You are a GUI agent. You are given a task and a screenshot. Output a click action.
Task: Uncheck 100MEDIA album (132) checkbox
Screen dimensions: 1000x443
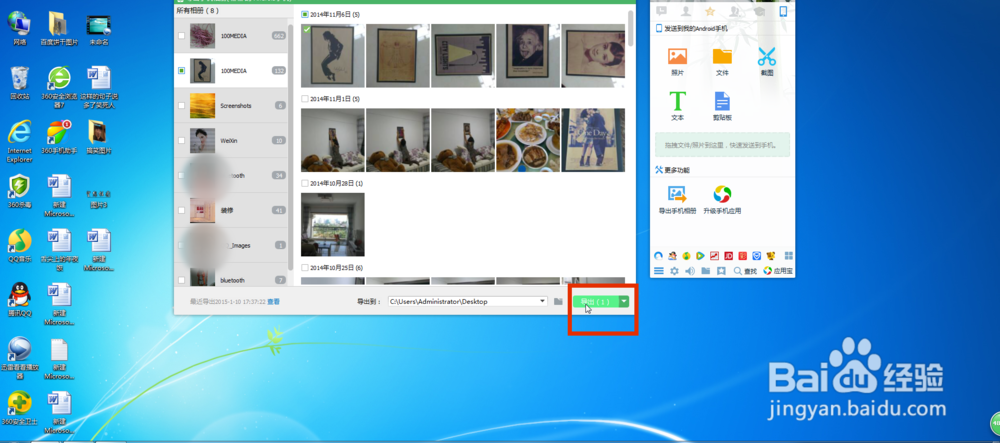tap(182, 71)
